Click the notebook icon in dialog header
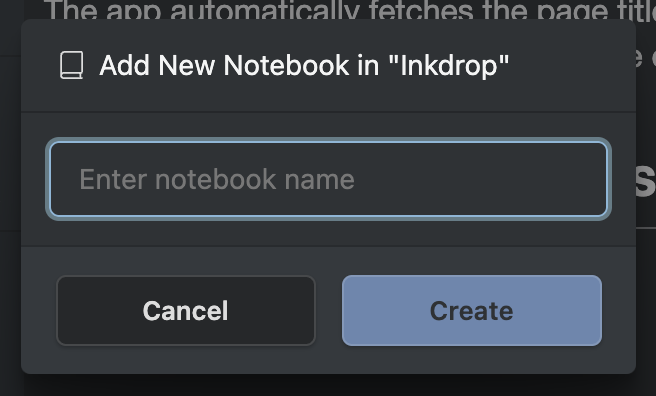 (x=72, y=65)
